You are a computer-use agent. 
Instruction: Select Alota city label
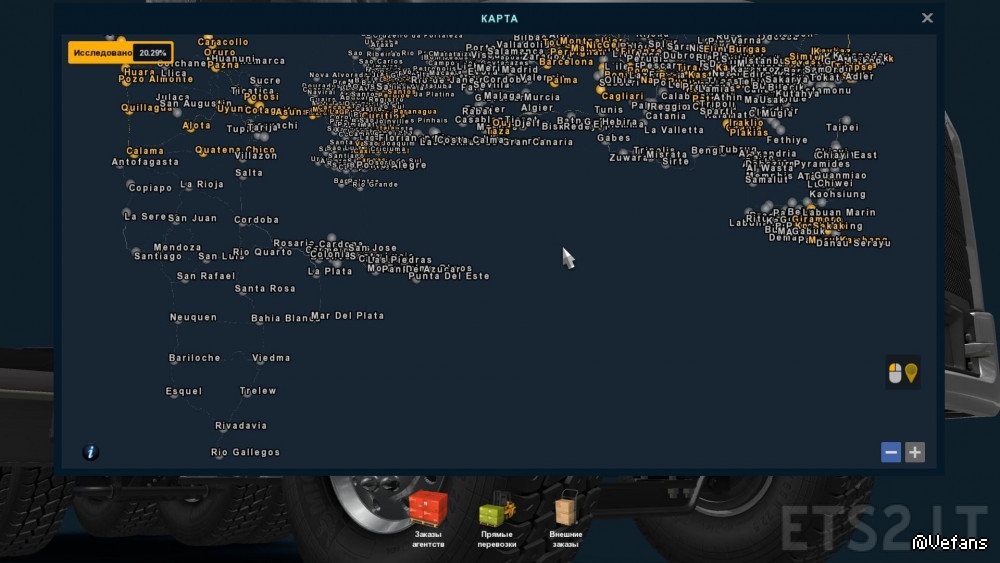[x=196, y=126]
